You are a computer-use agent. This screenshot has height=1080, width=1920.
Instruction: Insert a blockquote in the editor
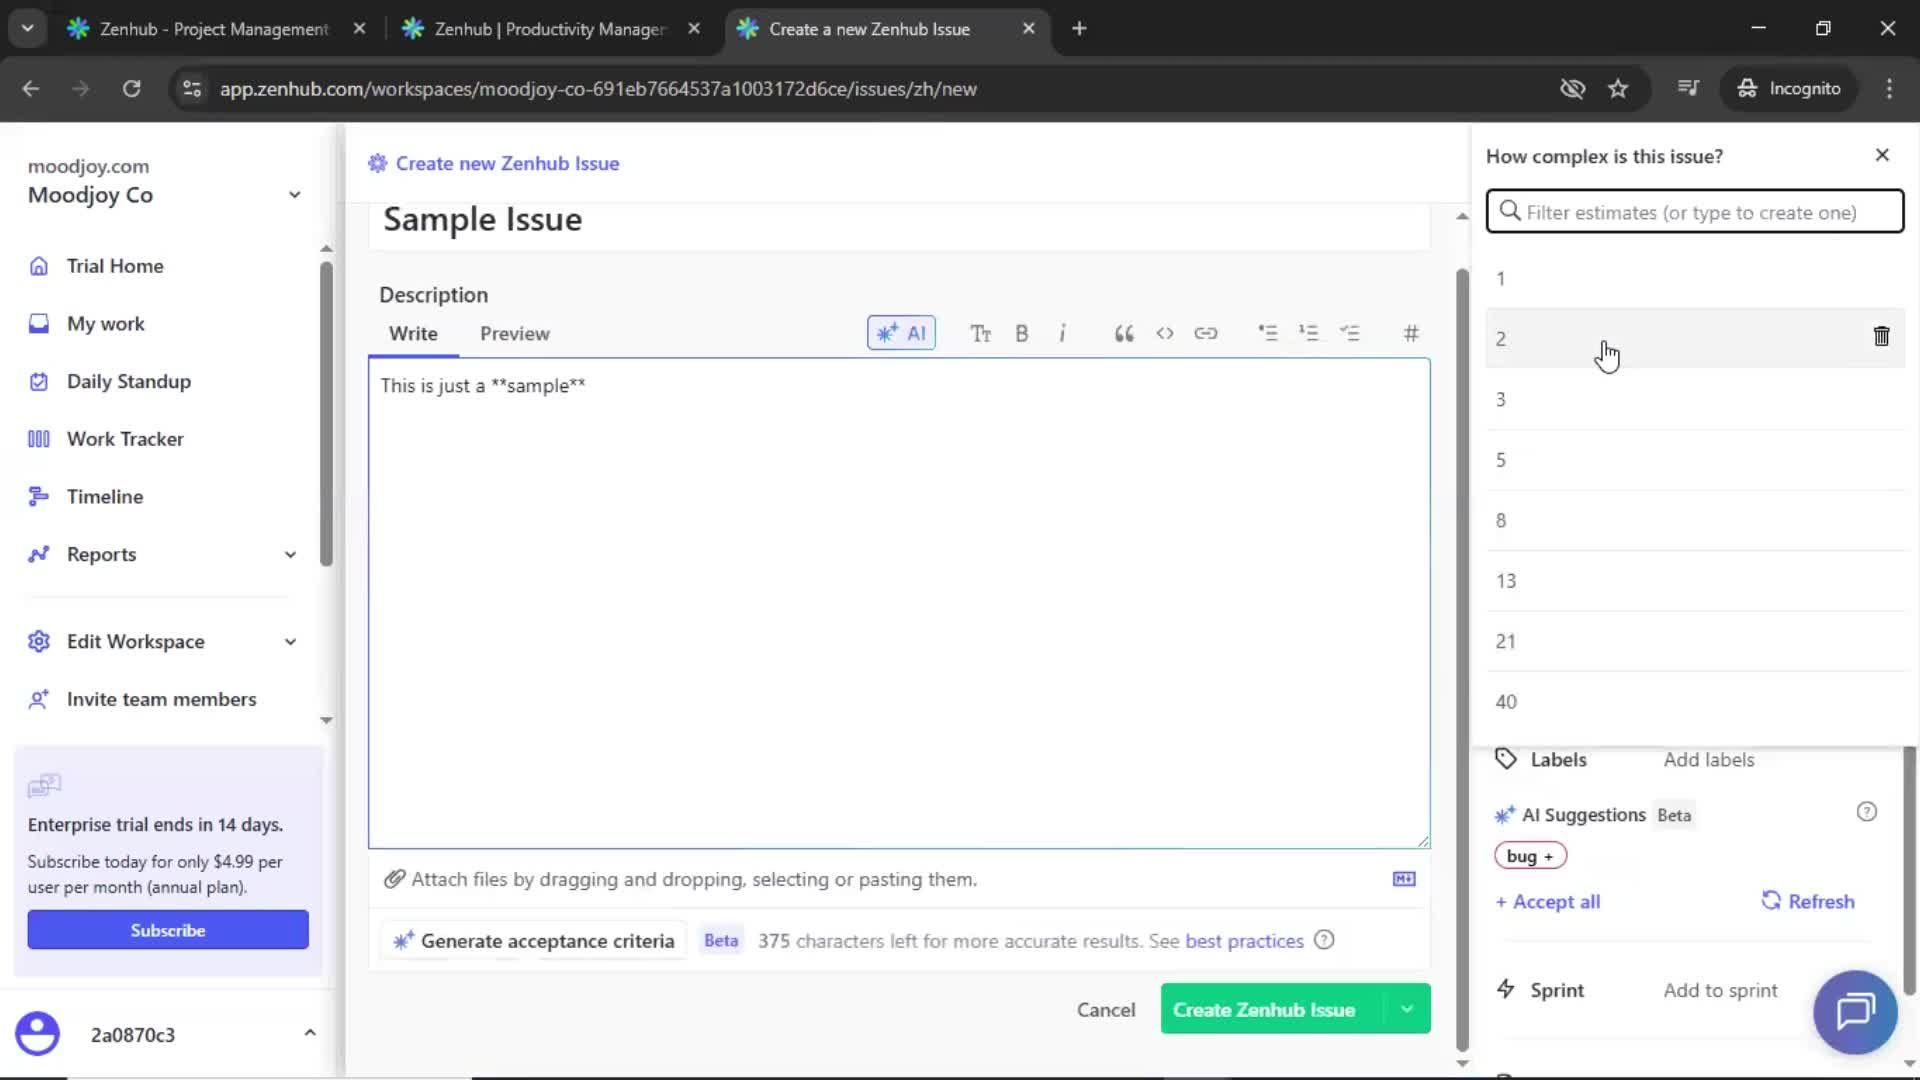[x=1123, y=333]
